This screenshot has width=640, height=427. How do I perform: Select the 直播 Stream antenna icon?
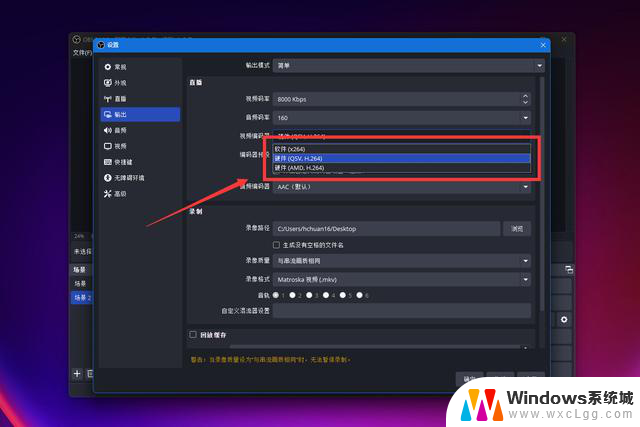click(108, 99)
